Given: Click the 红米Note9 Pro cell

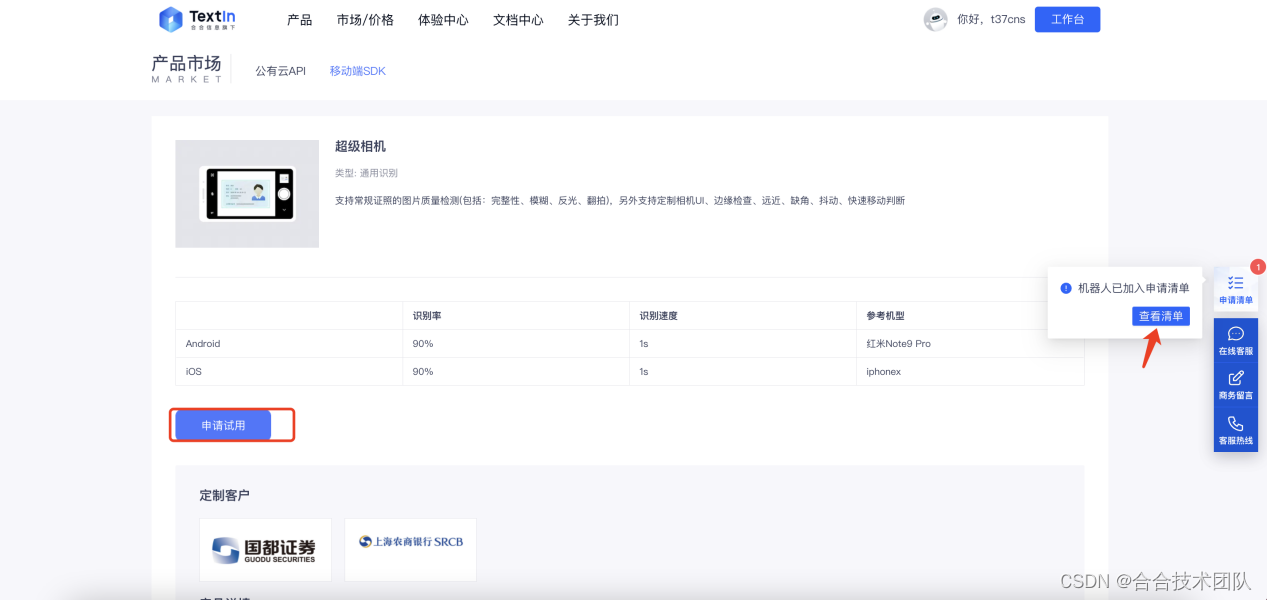Looking at the screenshot, I should tap(898, 343).
